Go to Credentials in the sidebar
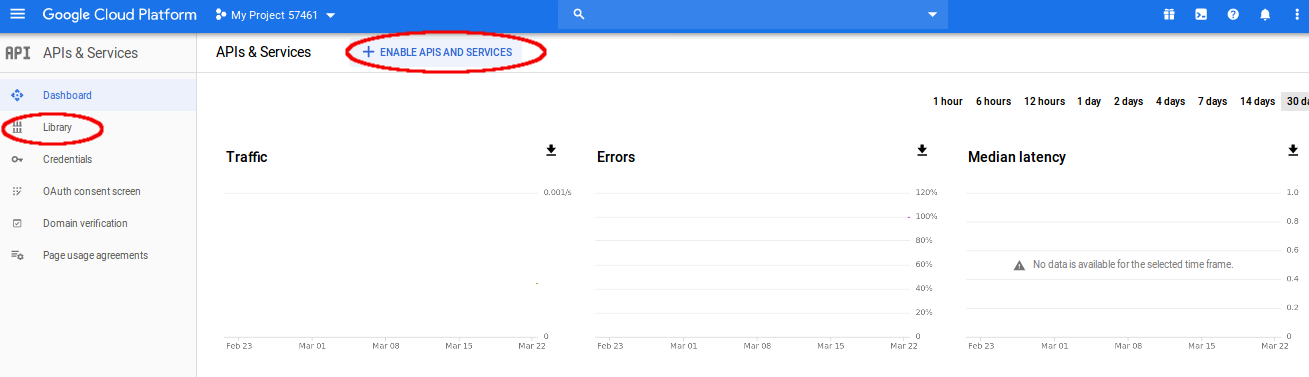Image resolution: width=1309 pixels, height=377 pixels. 98,159
